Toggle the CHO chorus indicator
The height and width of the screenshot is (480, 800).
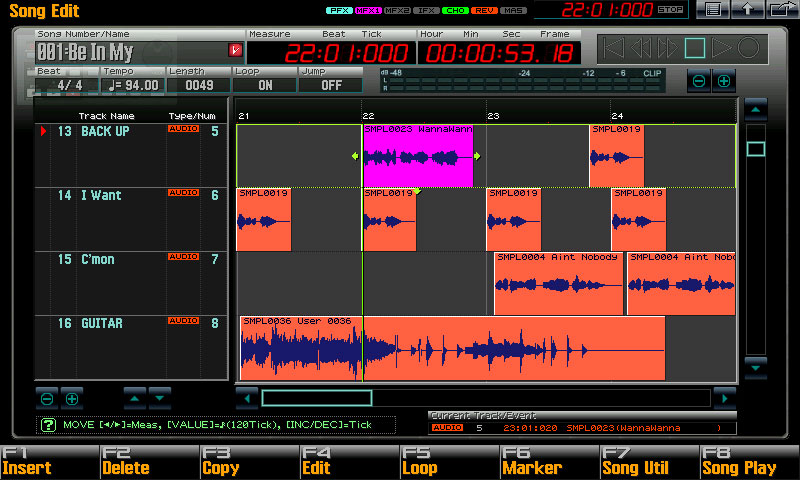pyautogui.click(x=455, y=10)
